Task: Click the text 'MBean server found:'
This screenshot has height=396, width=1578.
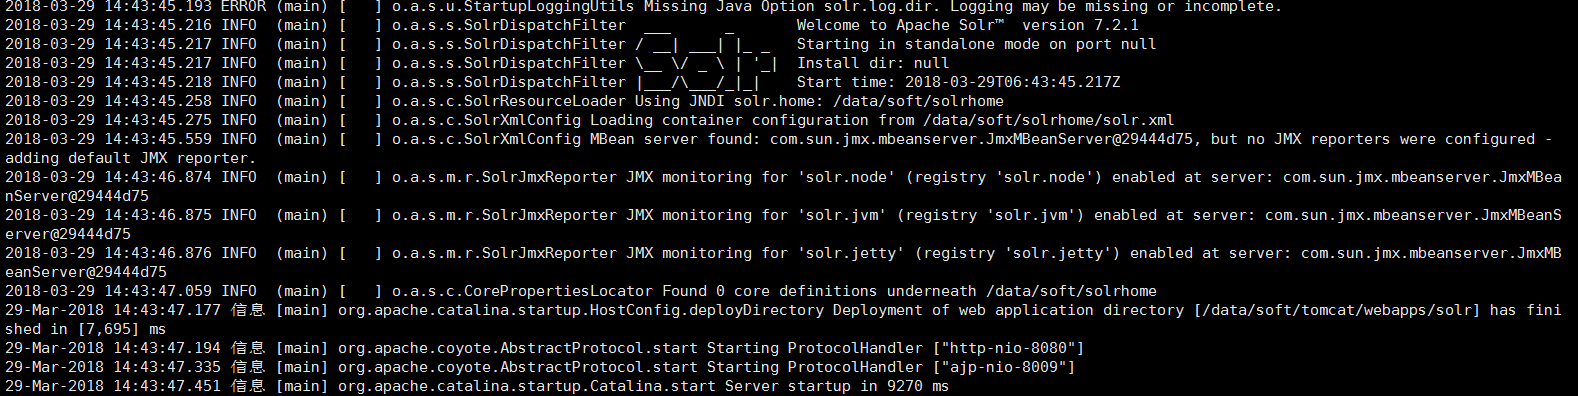Action: click(675, 139)
